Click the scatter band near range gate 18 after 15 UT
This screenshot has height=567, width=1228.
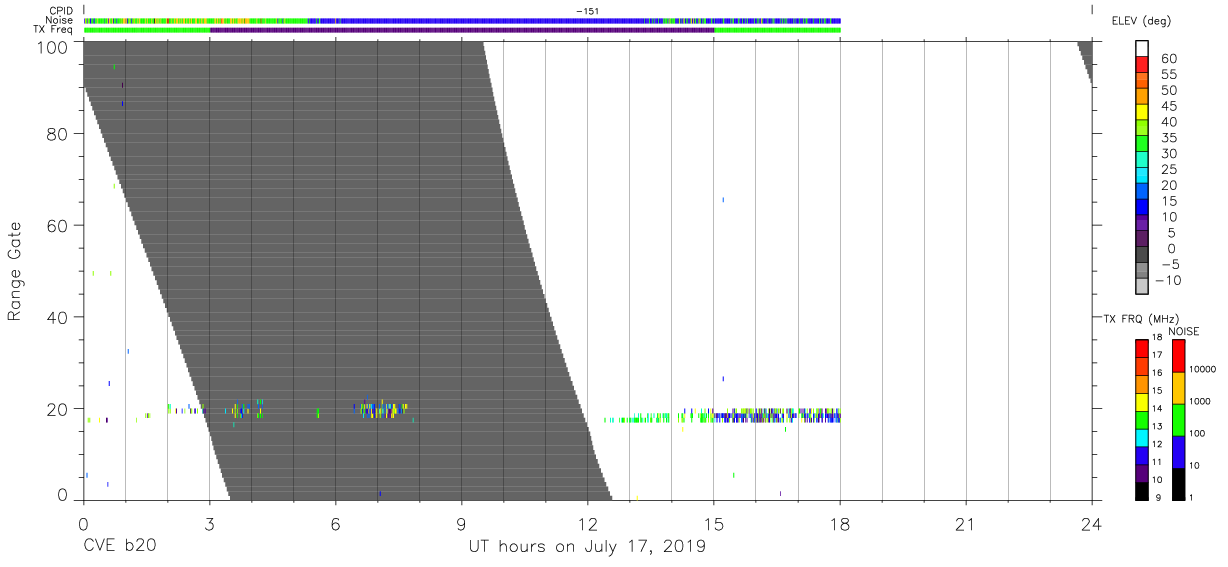777,416
